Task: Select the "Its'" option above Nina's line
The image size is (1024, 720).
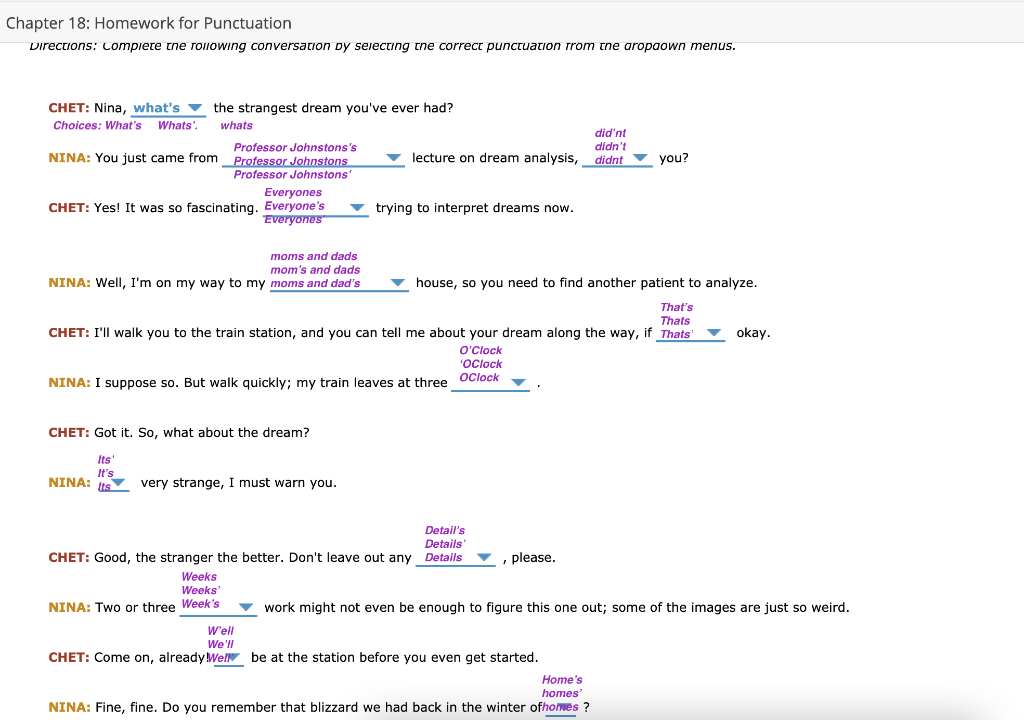Action: [x=104, y=459]
